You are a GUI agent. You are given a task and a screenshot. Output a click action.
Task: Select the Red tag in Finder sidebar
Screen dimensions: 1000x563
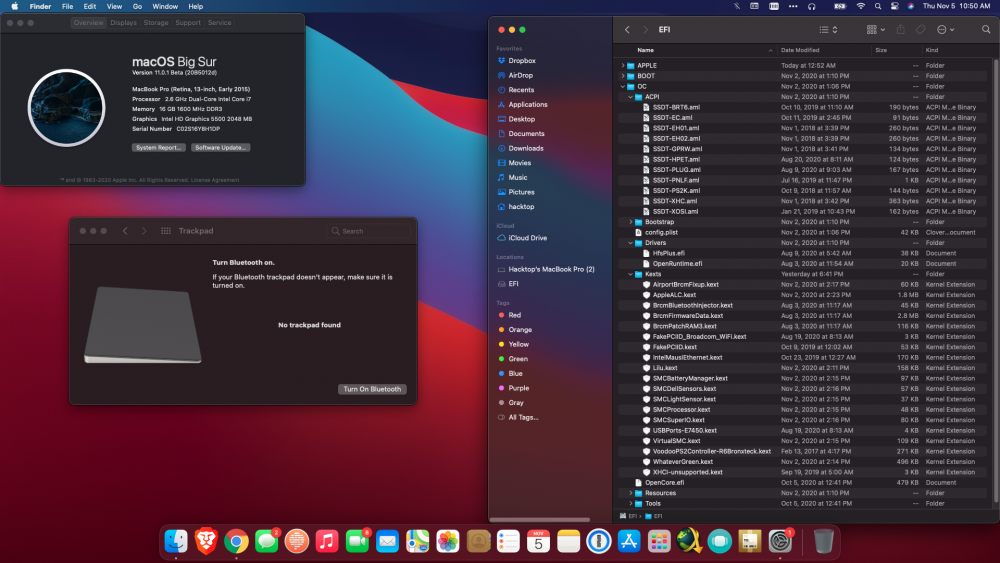pos(514,314)
